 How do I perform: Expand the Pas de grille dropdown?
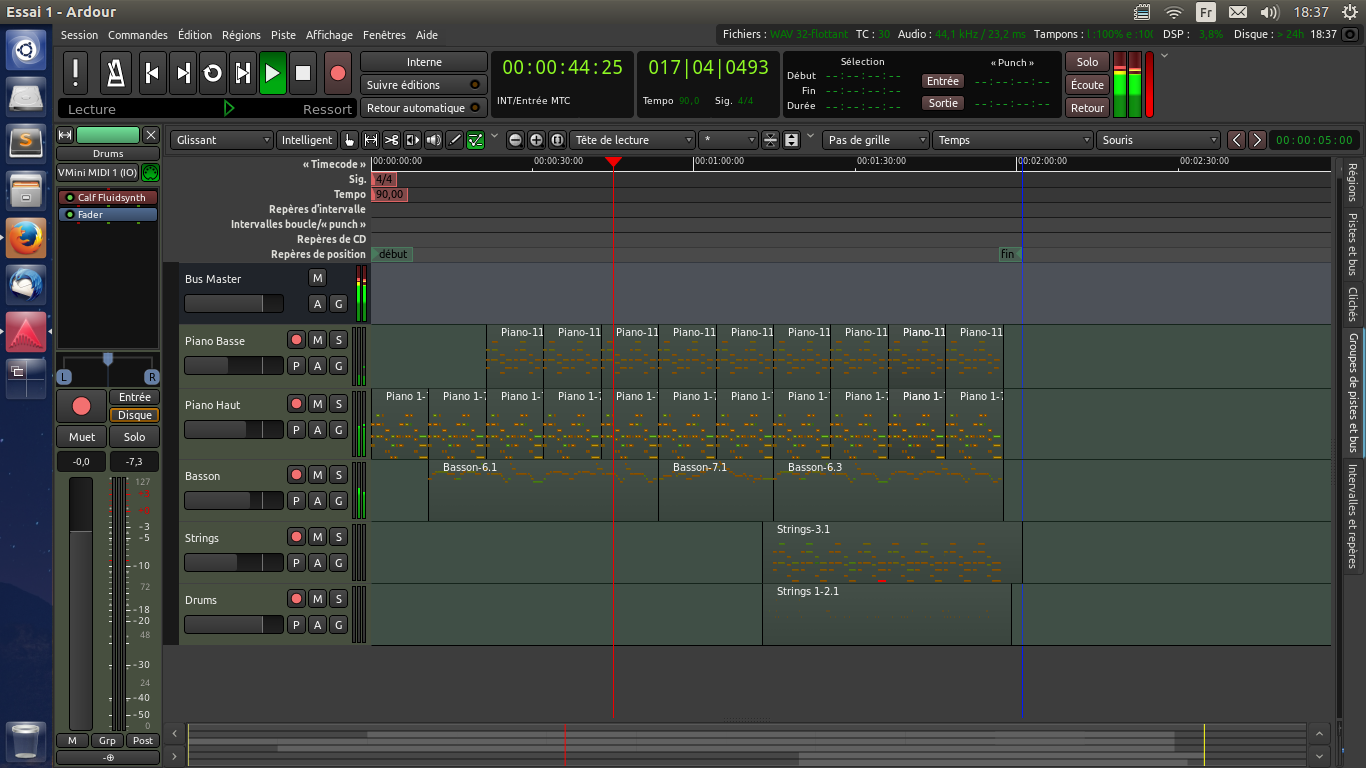tap(876, 140)
